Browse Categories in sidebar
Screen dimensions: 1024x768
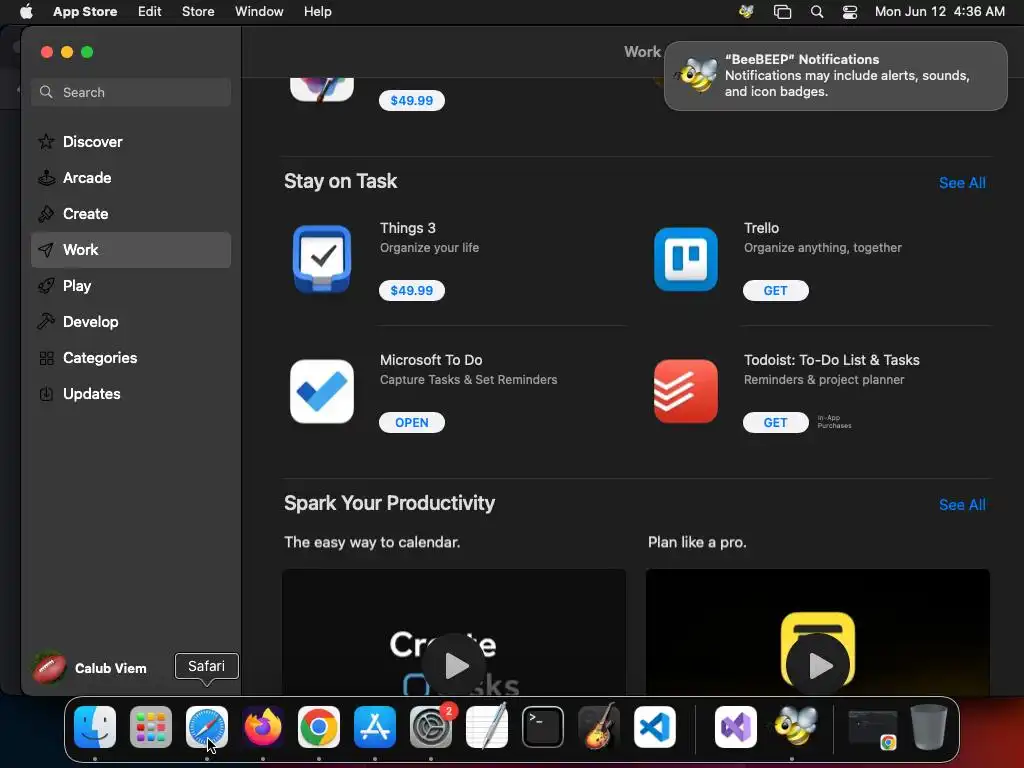131,358
